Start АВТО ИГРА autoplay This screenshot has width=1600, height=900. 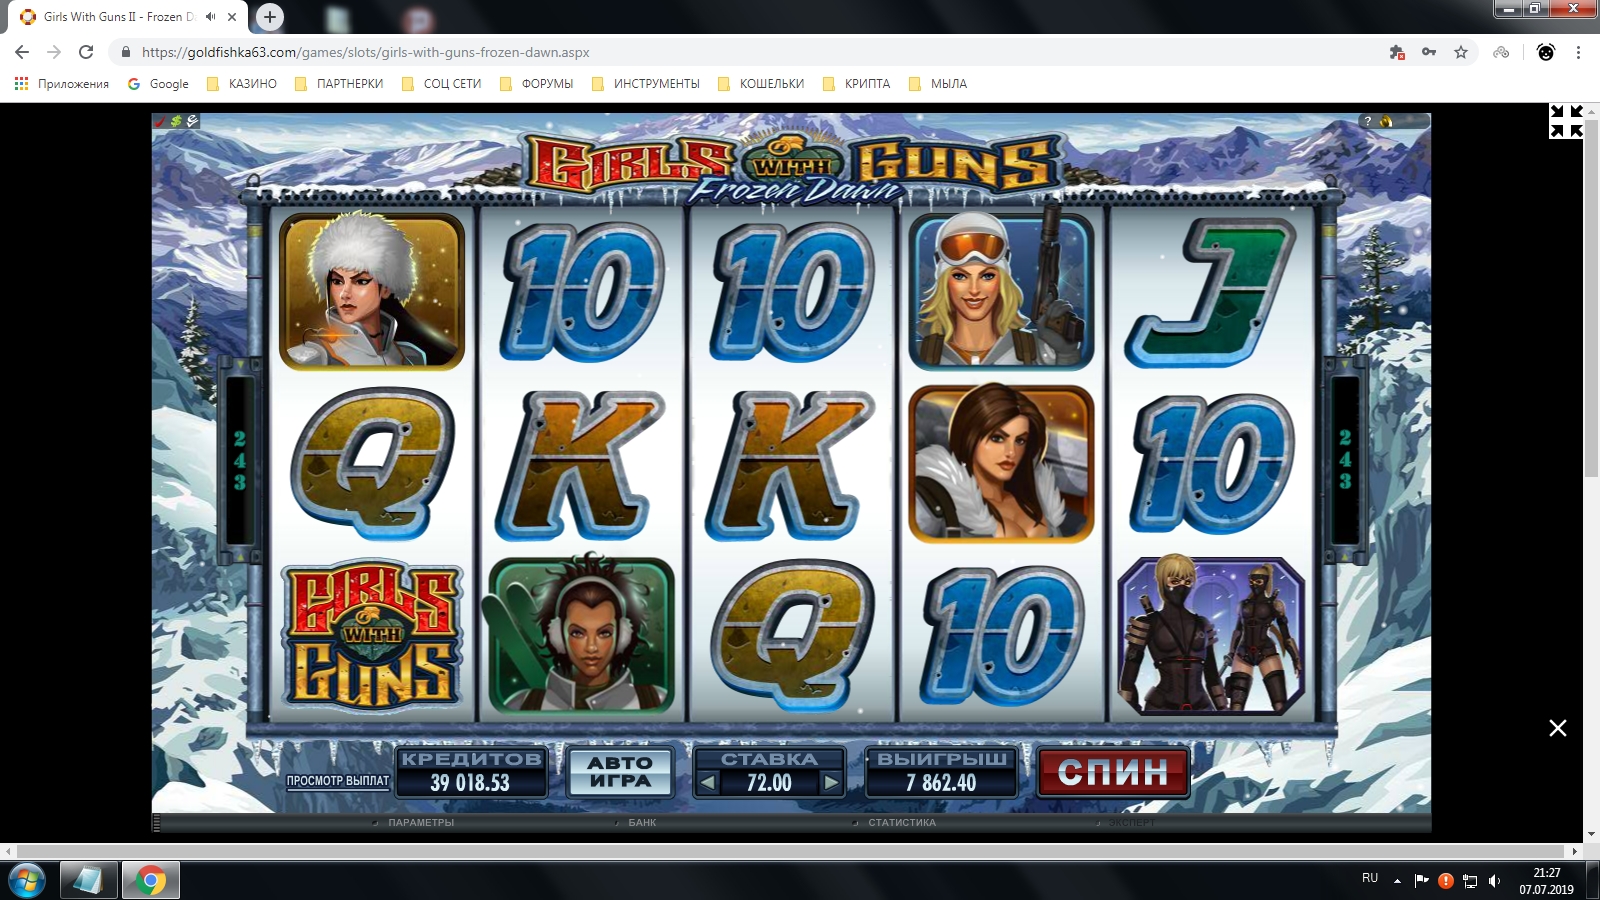click(x=620, y=772)
